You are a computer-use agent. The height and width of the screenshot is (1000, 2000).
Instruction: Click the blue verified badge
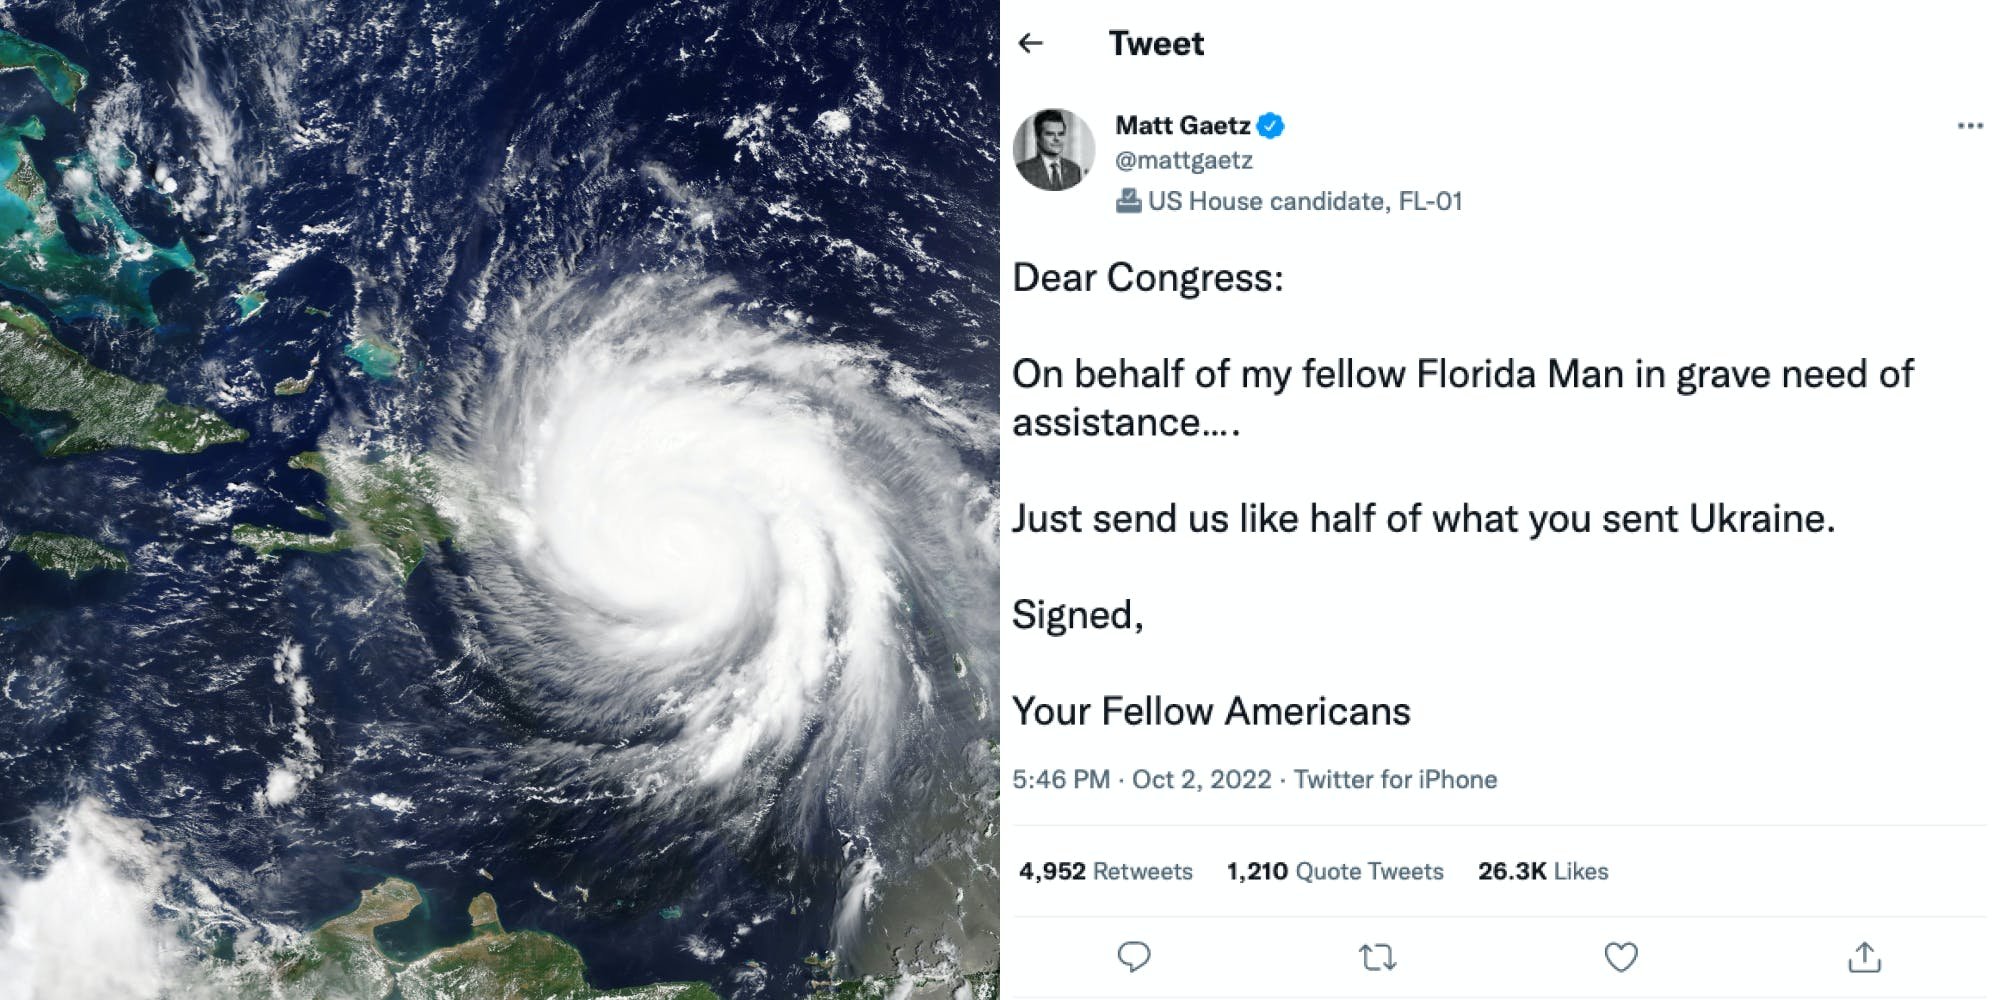[1271, 126]
